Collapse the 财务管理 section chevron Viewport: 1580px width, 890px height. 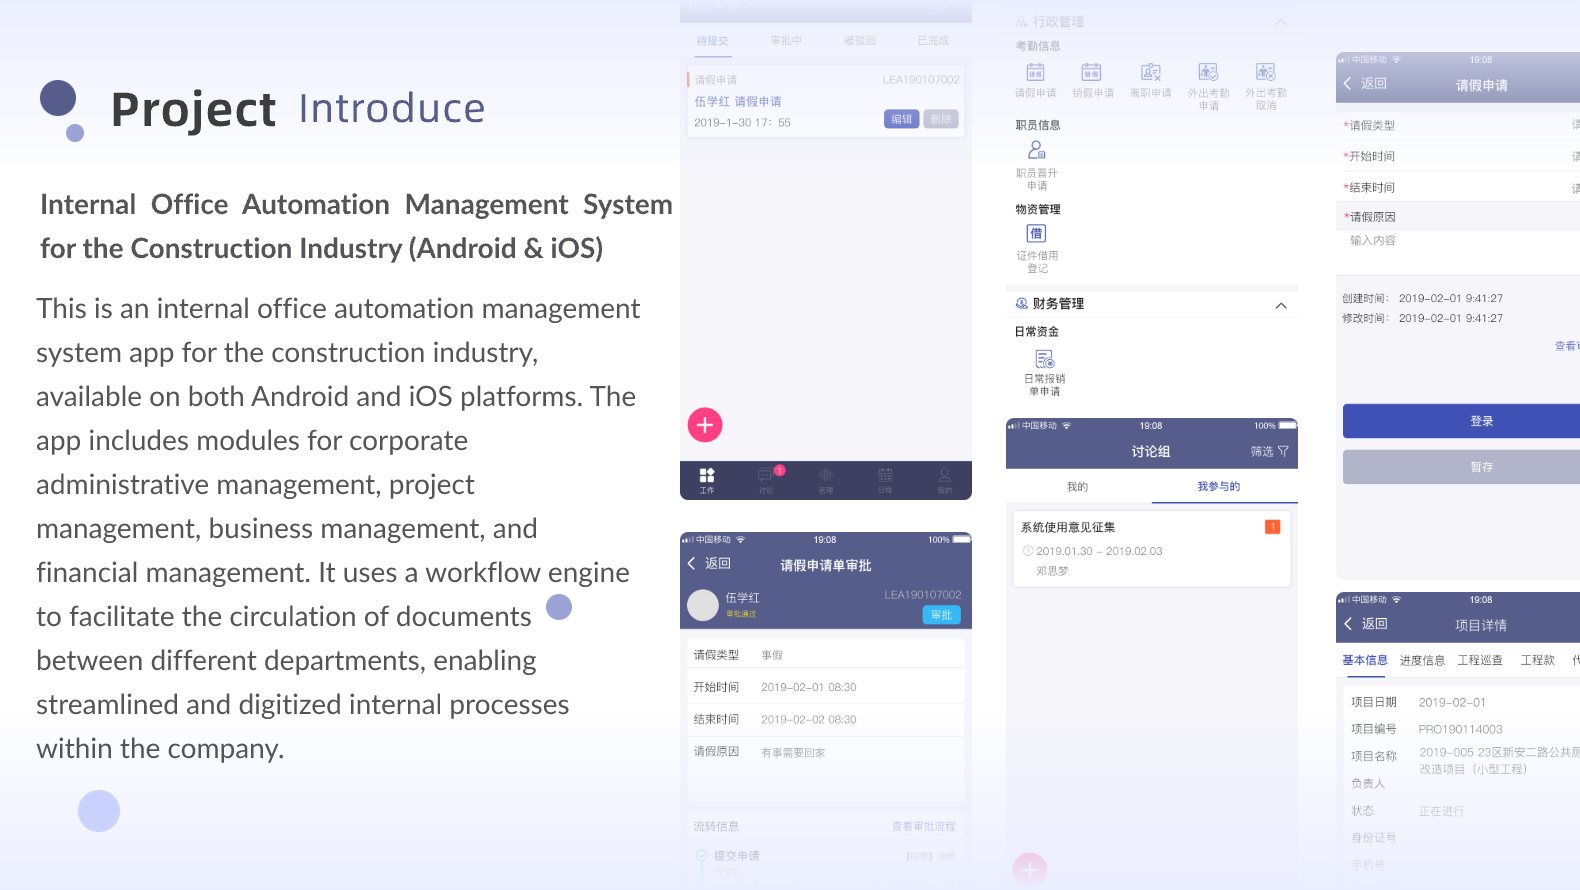point(1281,305)
